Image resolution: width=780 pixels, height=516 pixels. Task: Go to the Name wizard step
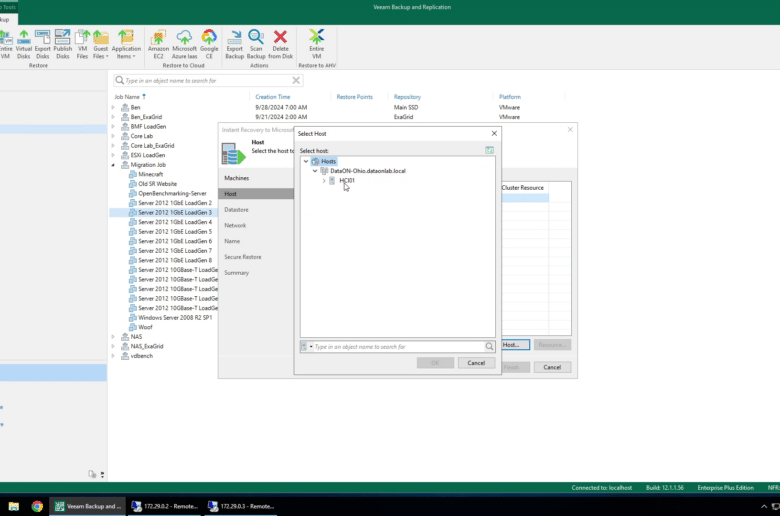tap(232, 241)
